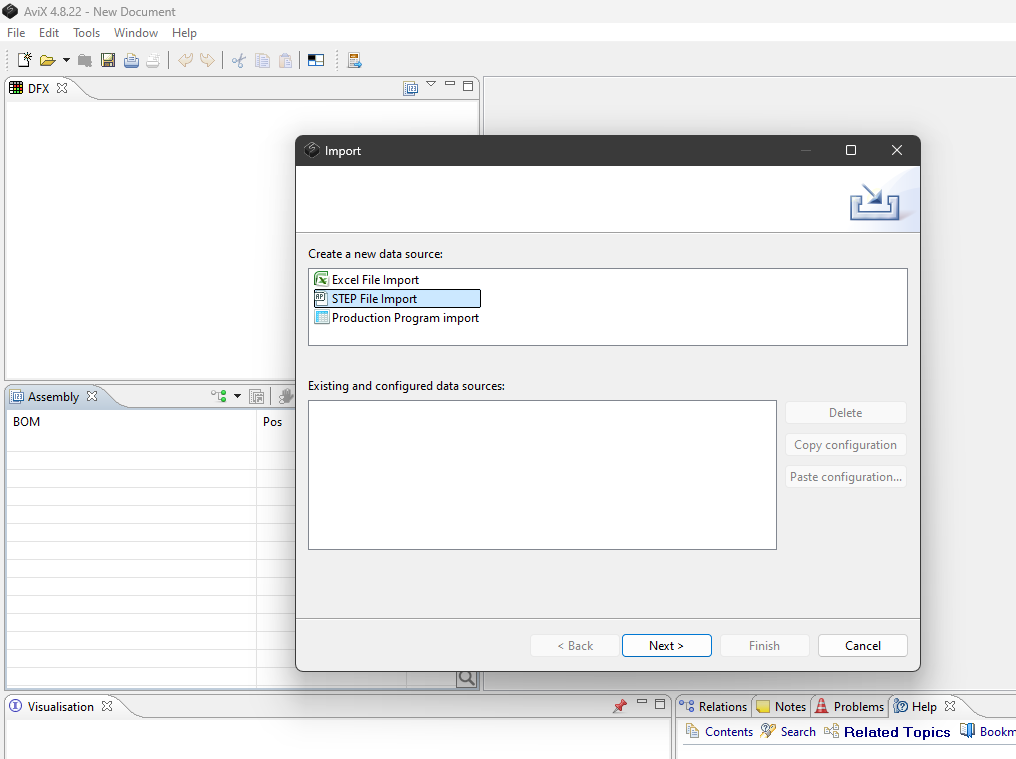Open a file using the folder toolbar icon

[49, 60]
